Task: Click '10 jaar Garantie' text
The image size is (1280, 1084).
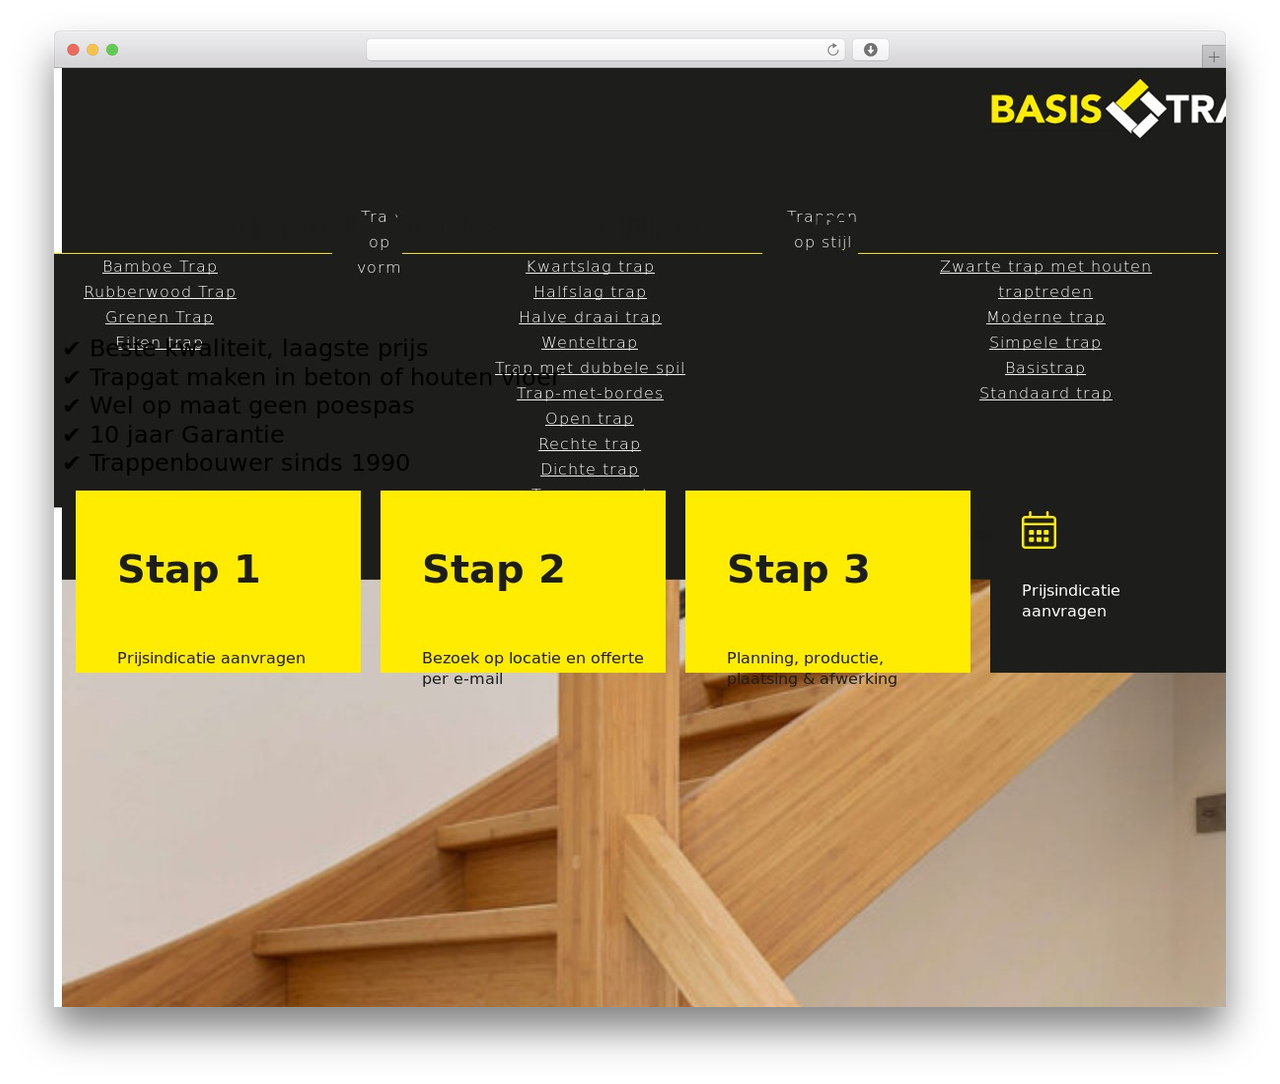Action: click(x=187, y=434)
